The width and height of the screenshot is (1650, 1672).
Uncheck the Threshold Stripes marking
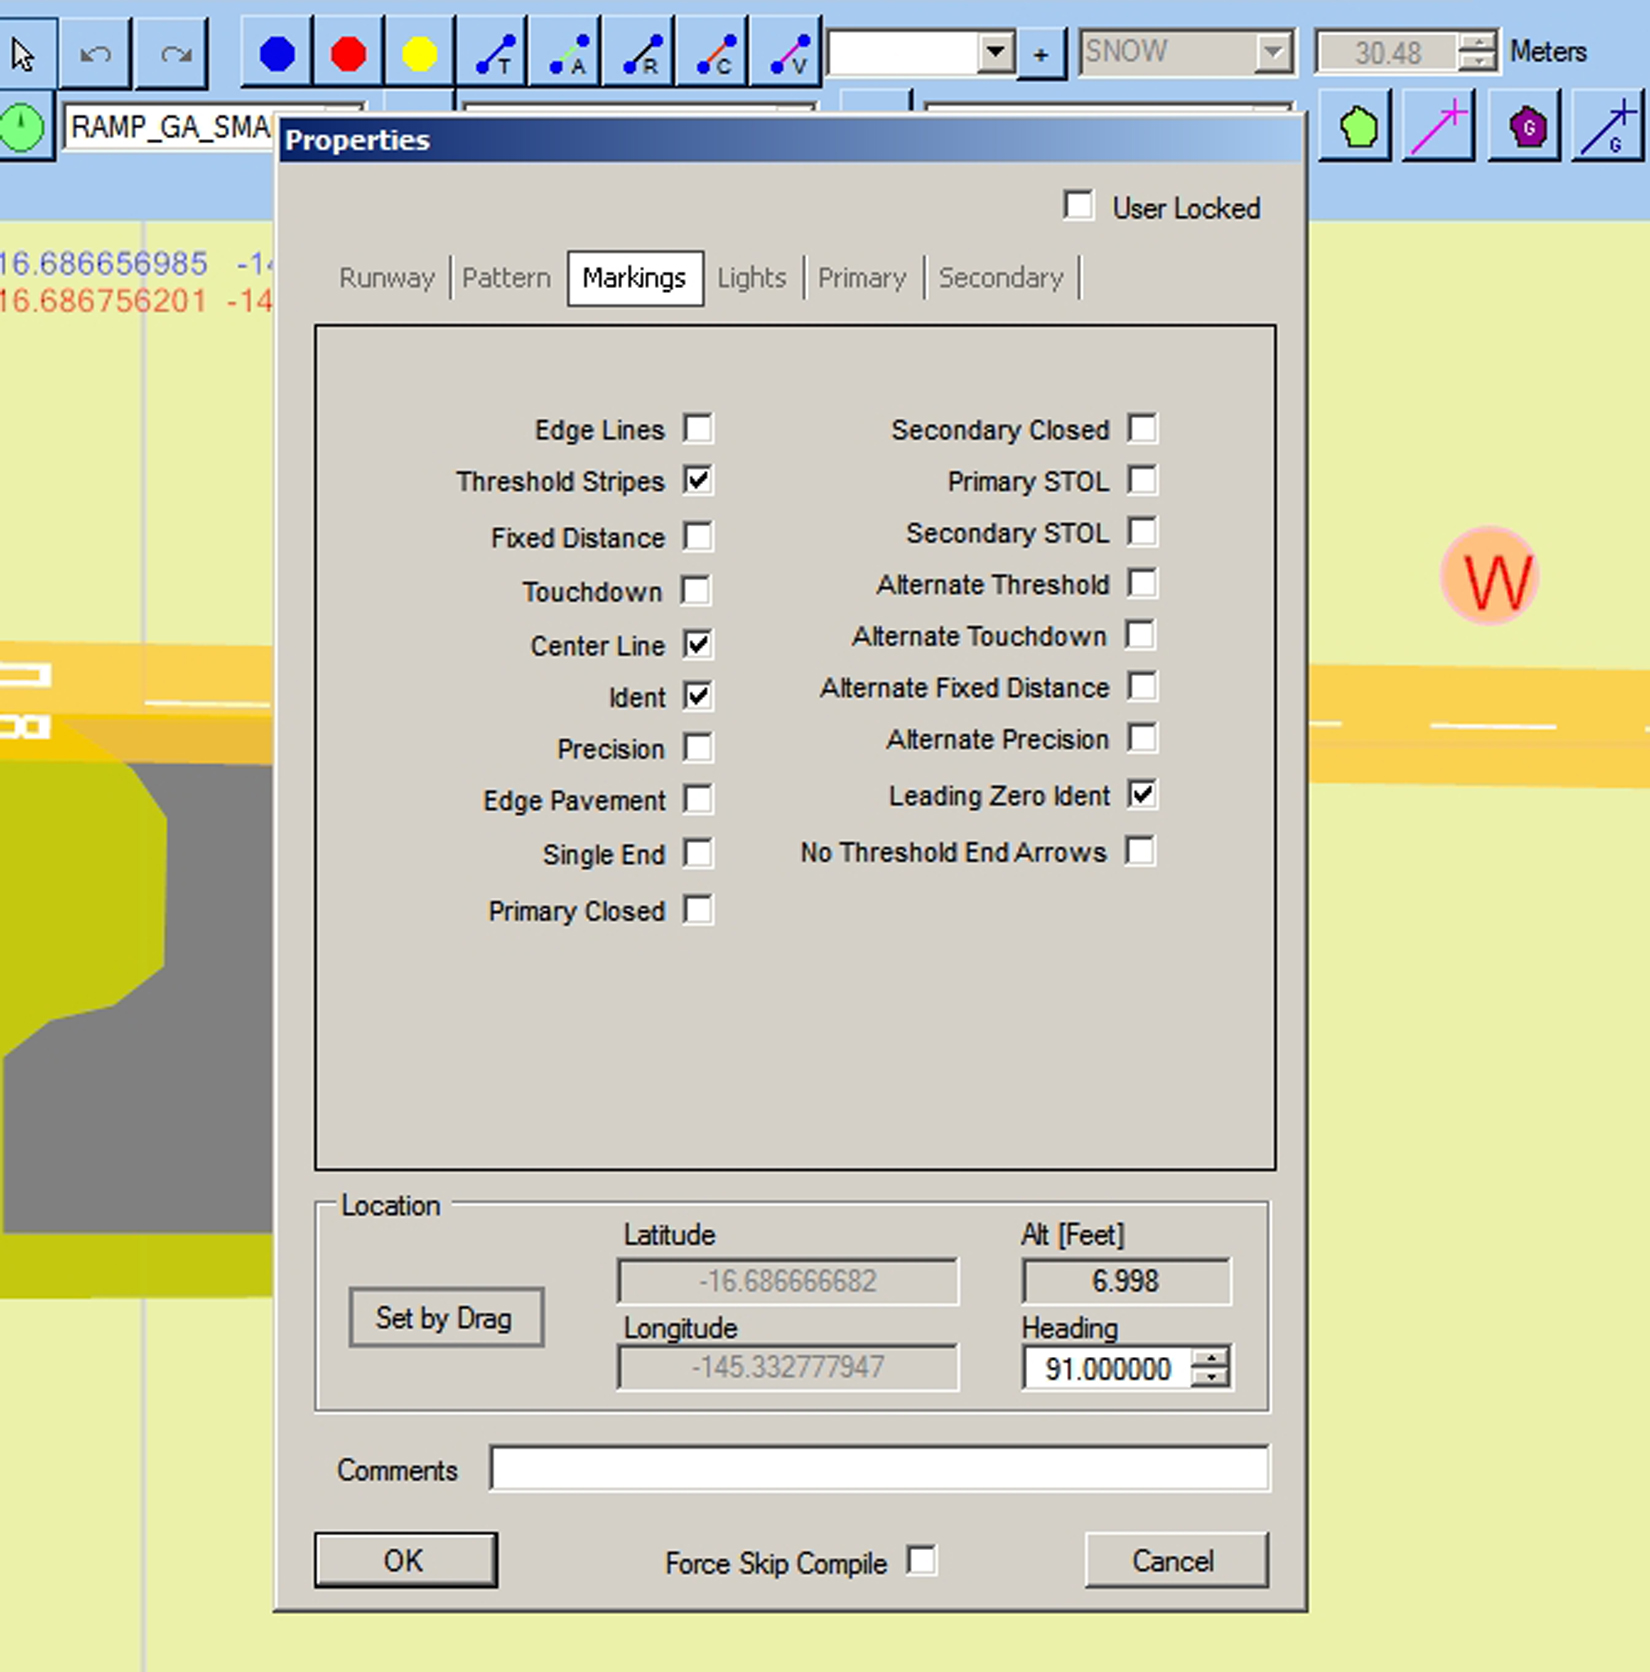(700, 481)
